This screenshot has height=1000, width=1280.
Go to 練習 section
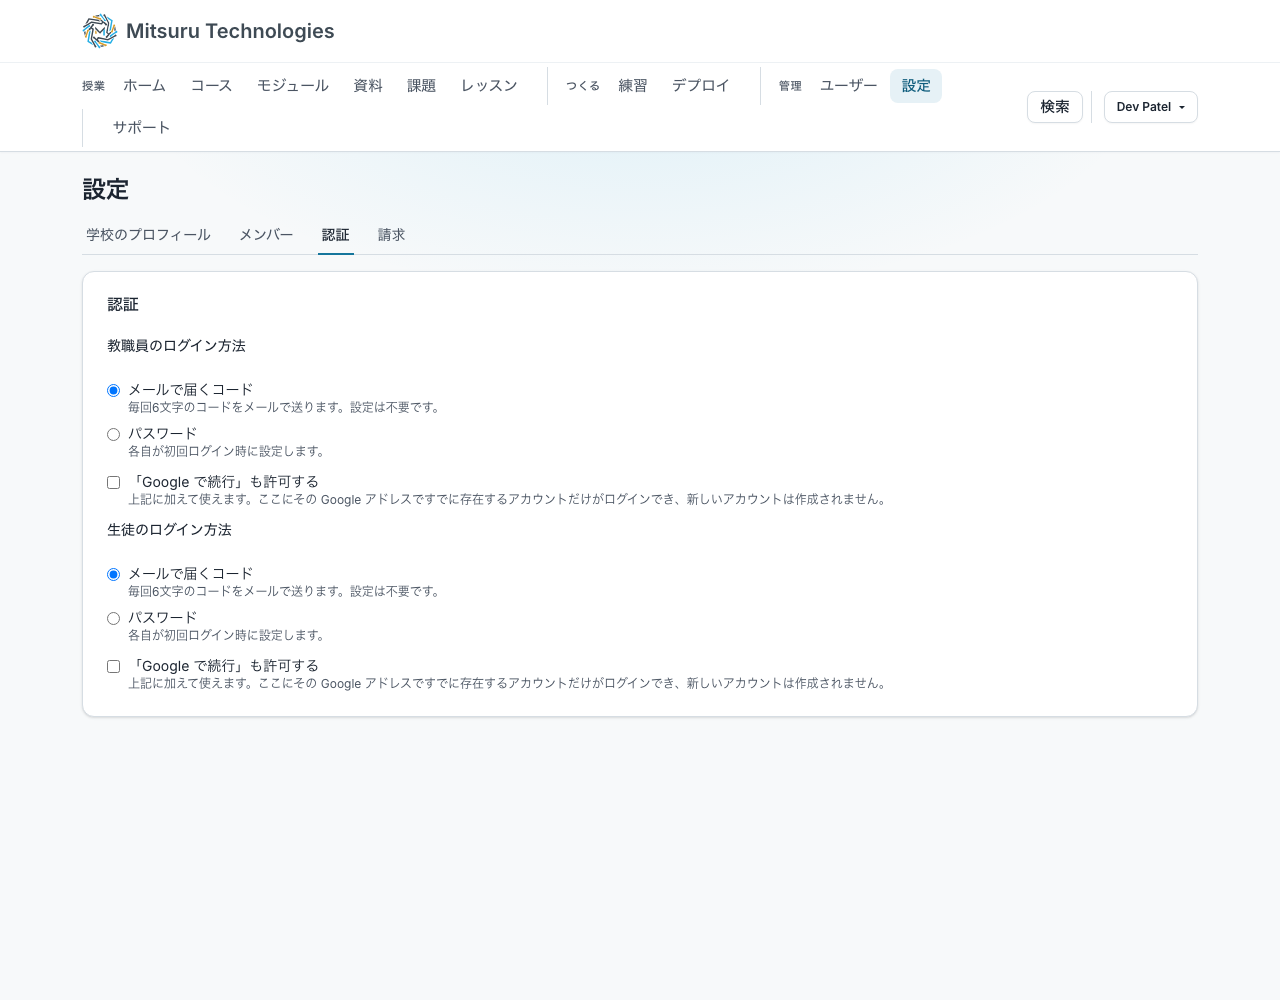(x=633, y=86)
